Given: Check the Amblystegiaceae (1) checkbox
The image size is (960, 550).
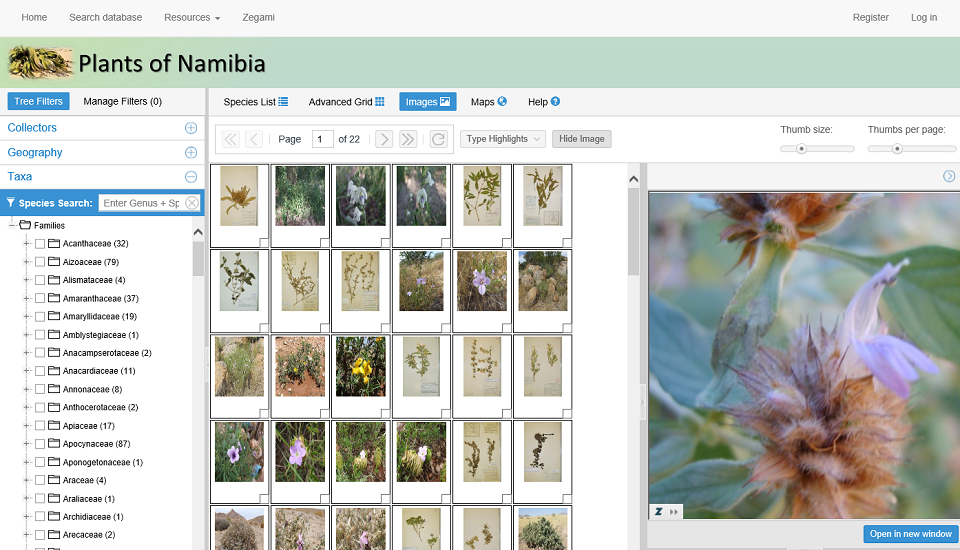Looking at the screenshot, I should (x=40, y=334).
